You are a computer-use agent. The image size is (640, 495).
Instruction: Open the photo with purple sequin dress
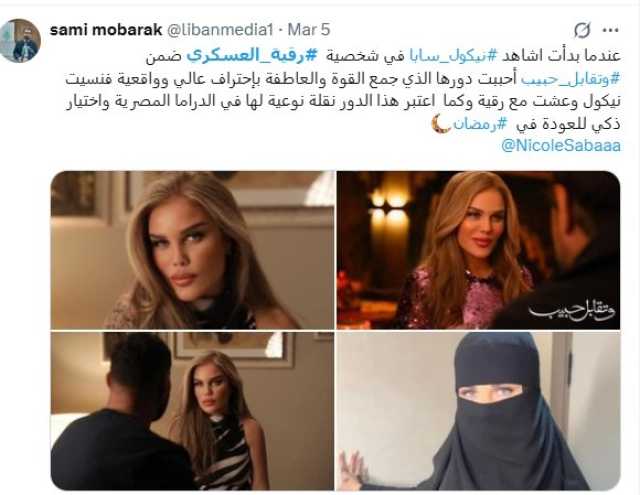coord(478,250)
